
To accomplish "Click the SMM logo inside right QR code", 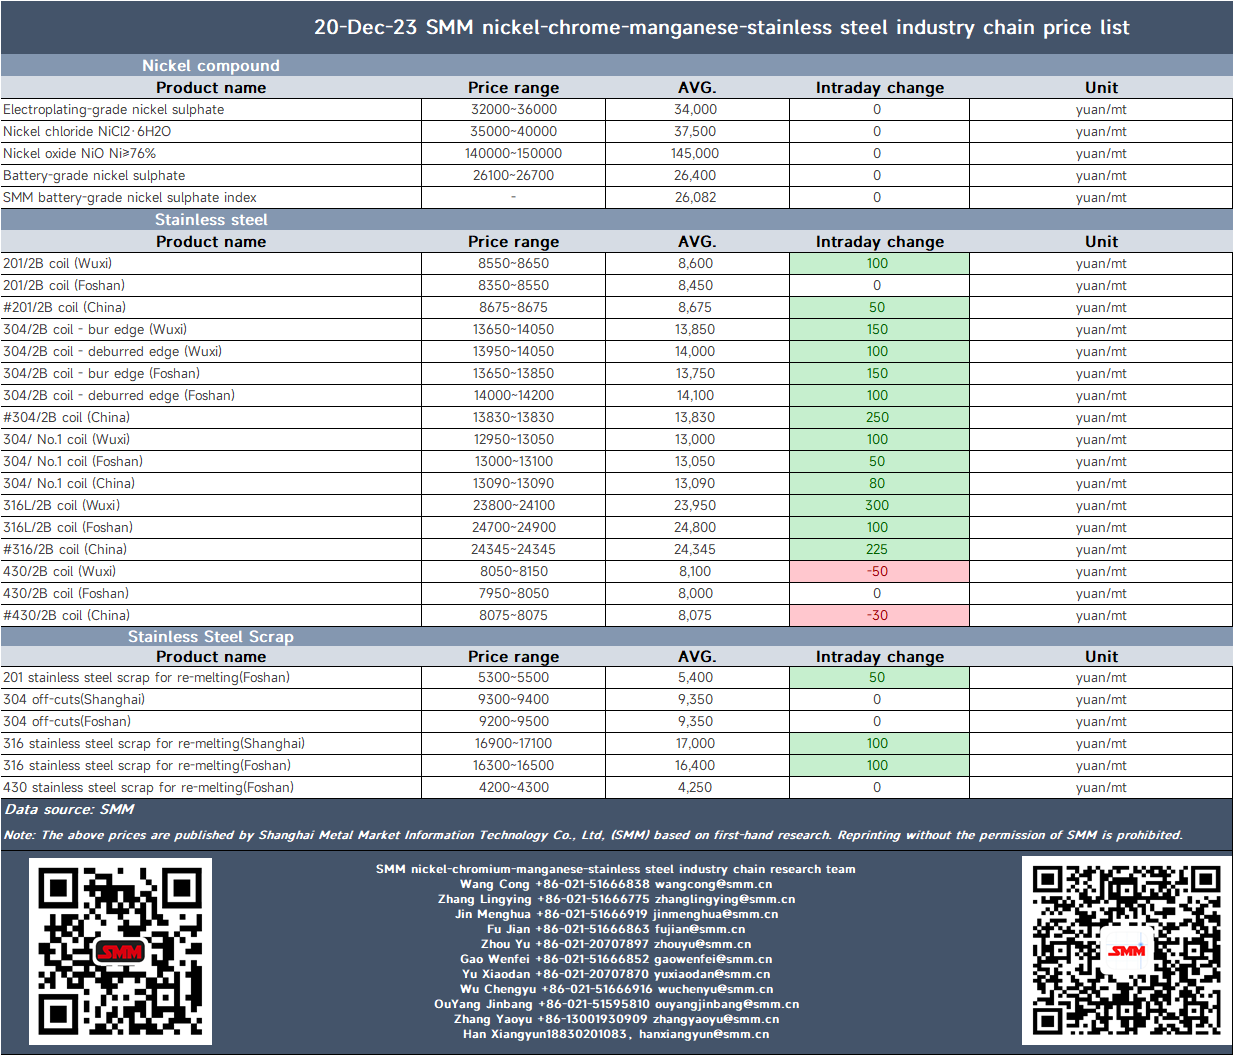I will pyautogui.click(x=1127, y=950).
